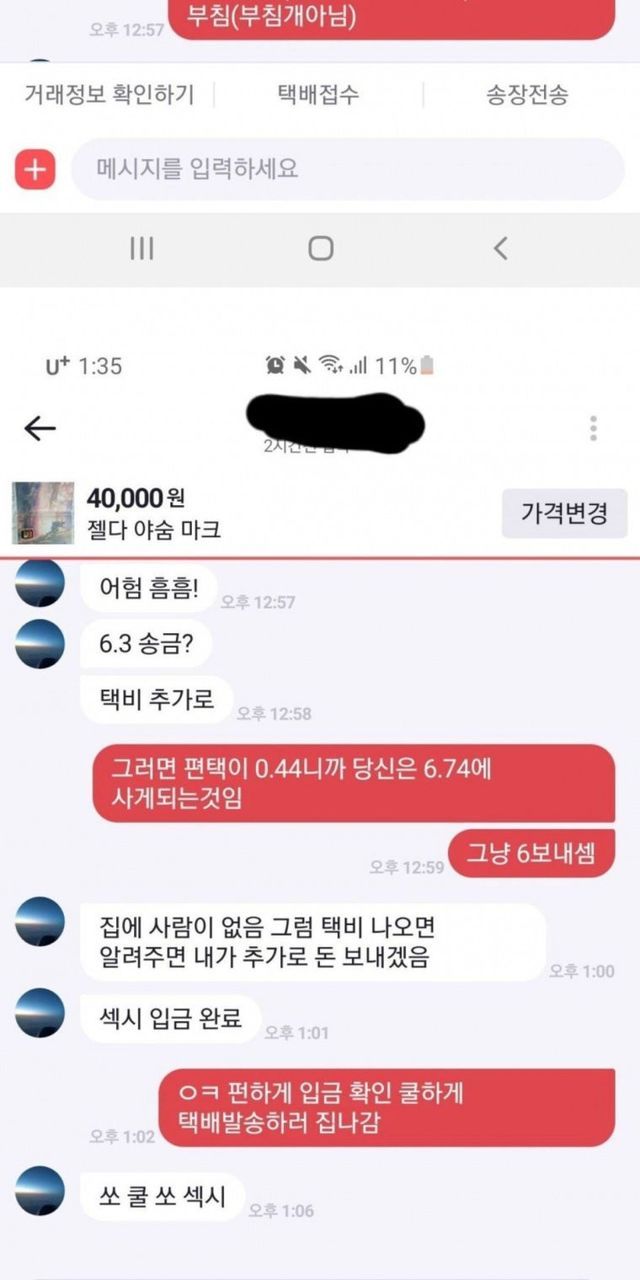Screen dimensions: 640x1280
Task: Click the 가격변경 button
Action: tap(564, 514)
